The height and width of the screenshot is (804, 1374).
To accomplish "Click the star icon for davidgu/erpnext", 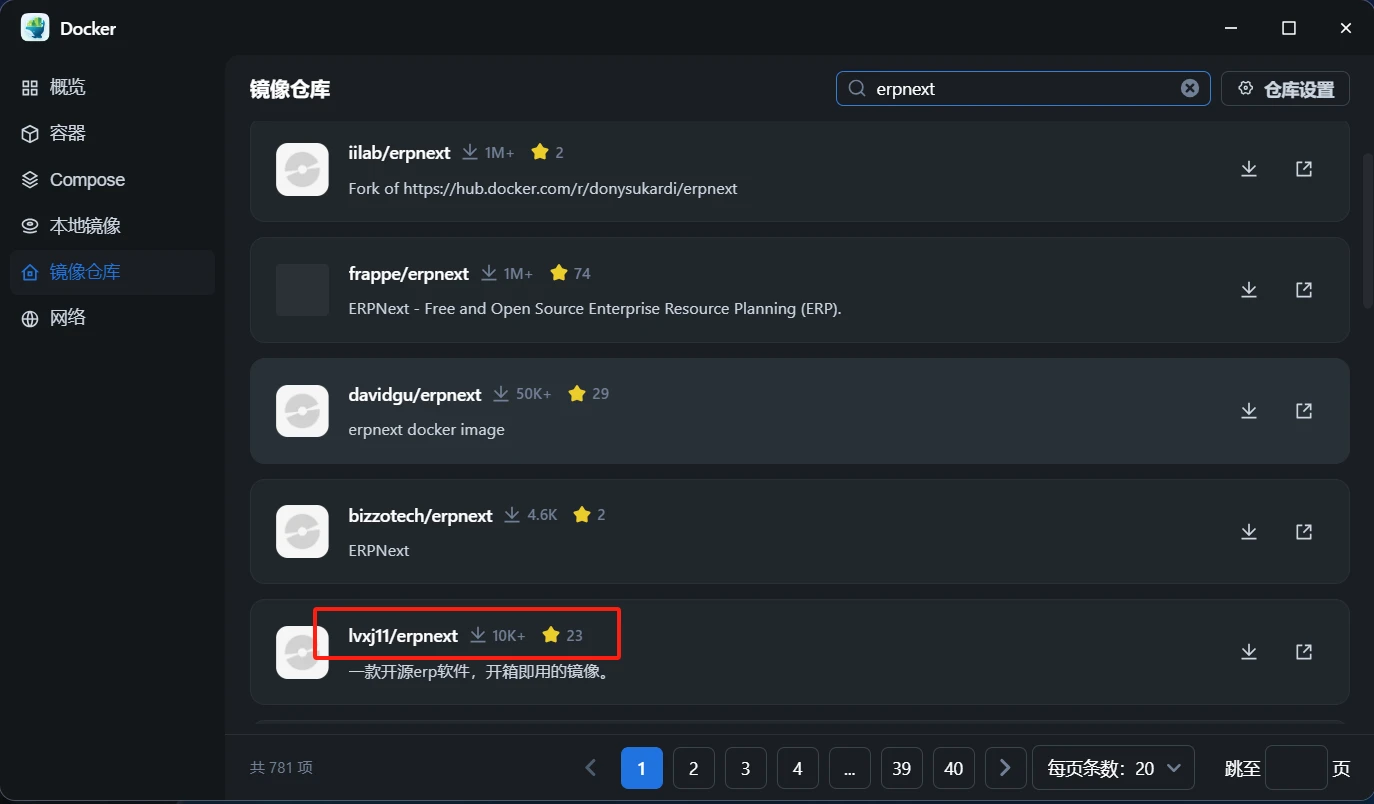I will coord(577,394).
